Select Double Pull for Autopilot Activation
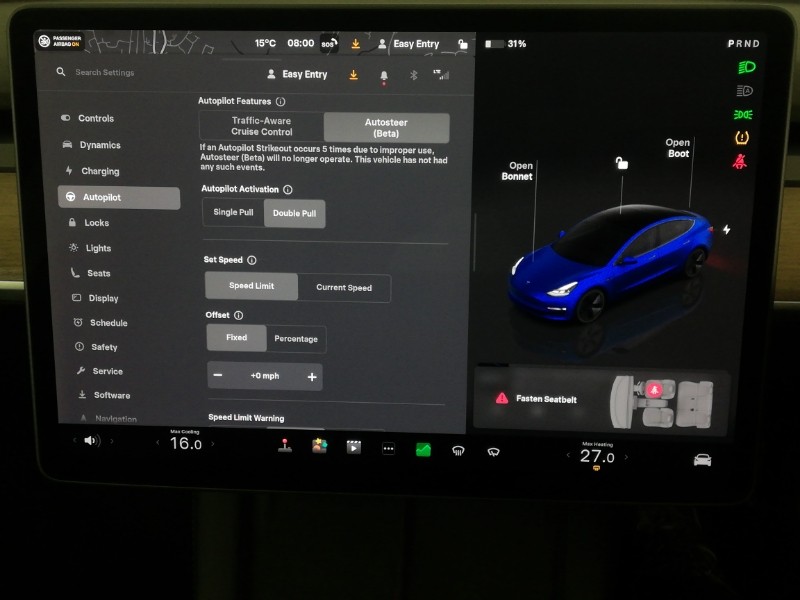This screenshot has height=600, width=800. coord(295,213)
